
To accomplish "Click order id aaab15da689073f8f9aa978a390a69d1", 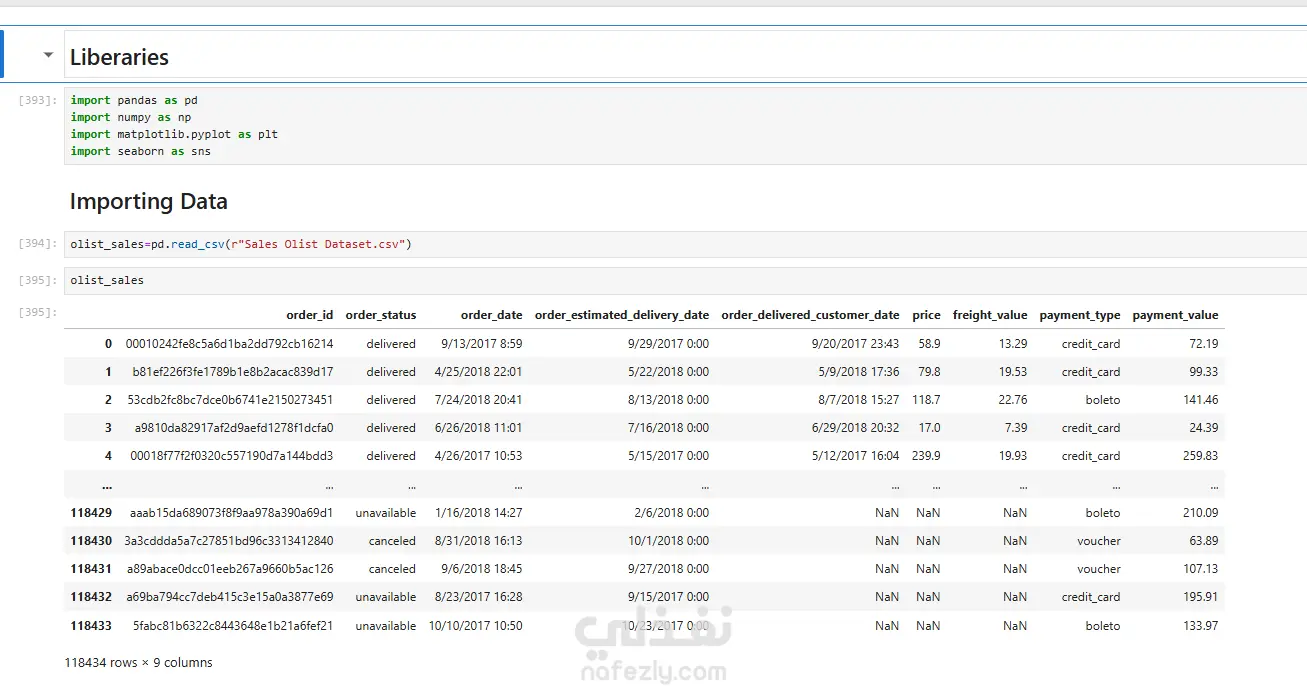I will point(232,513).
